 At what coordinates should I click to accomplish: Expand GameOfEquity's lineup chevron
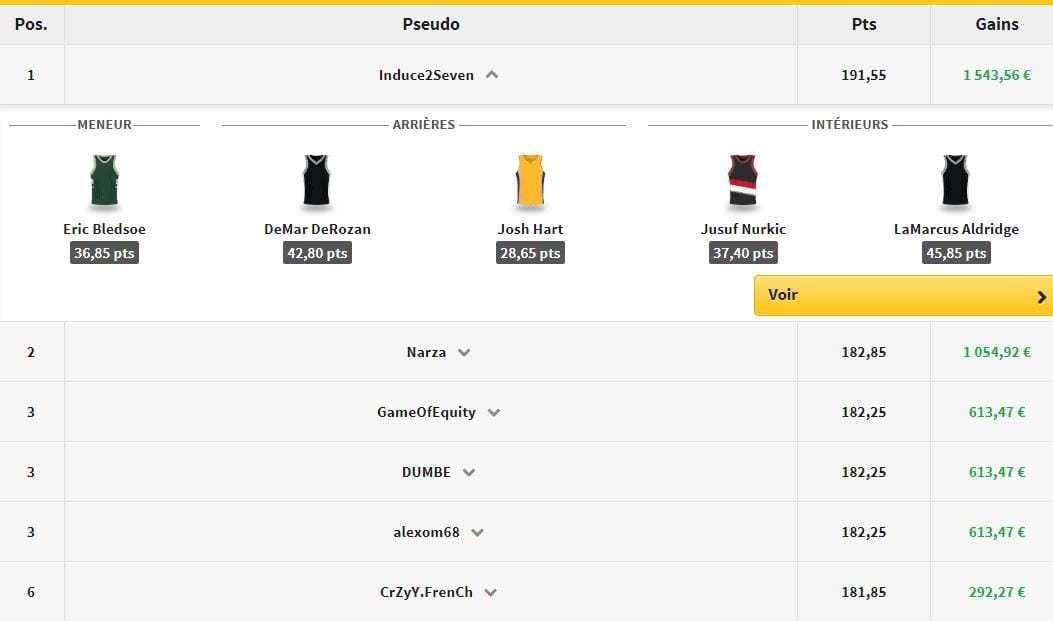click(493, 412)
